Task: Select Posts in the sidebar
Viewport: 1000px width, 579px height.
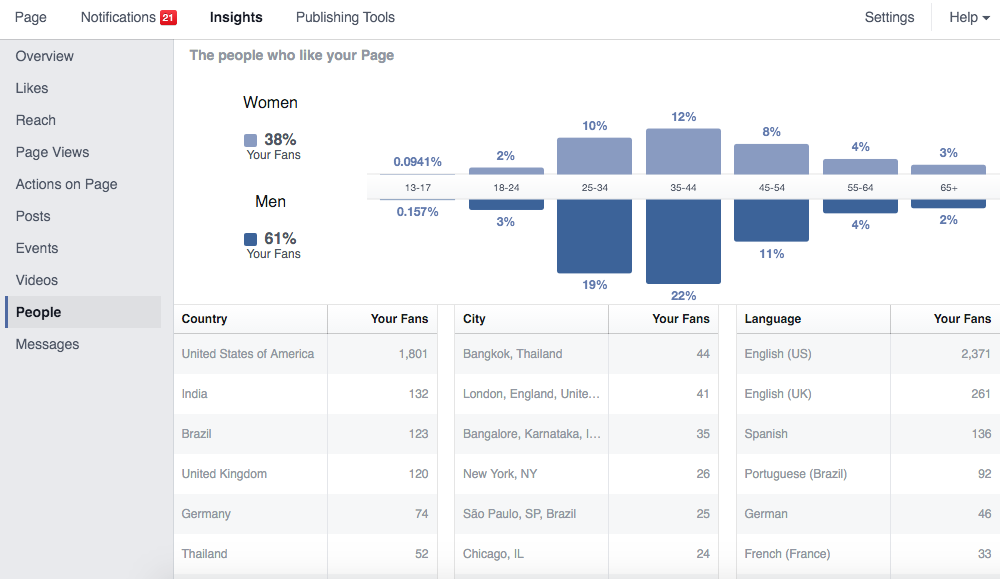Action: click(33, 216)
